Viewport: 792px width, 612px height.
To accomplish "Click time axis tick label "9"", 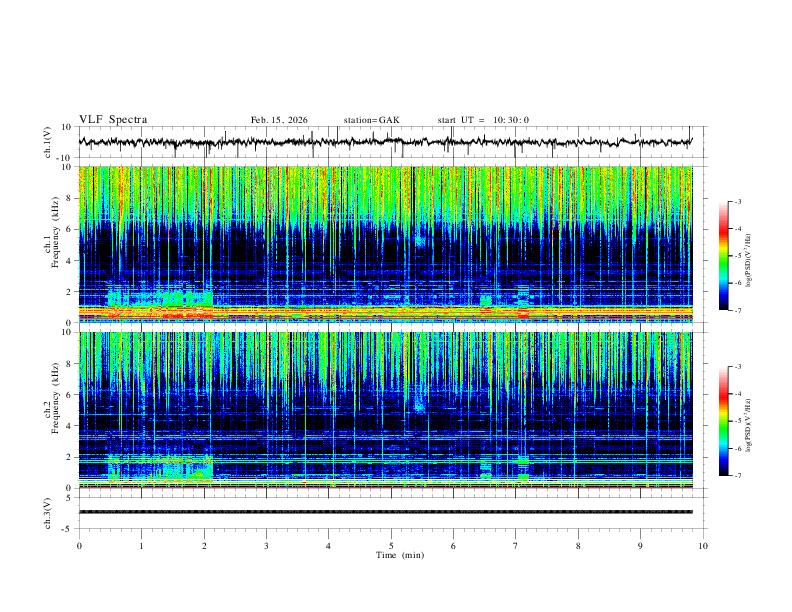I will coord(640,546).
